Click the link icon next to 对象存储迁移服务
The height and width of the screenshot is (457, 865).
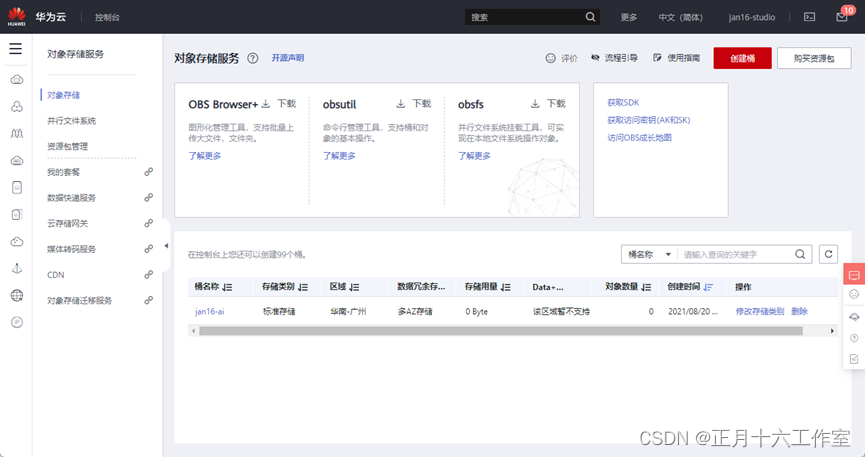(x=148, y=300)
